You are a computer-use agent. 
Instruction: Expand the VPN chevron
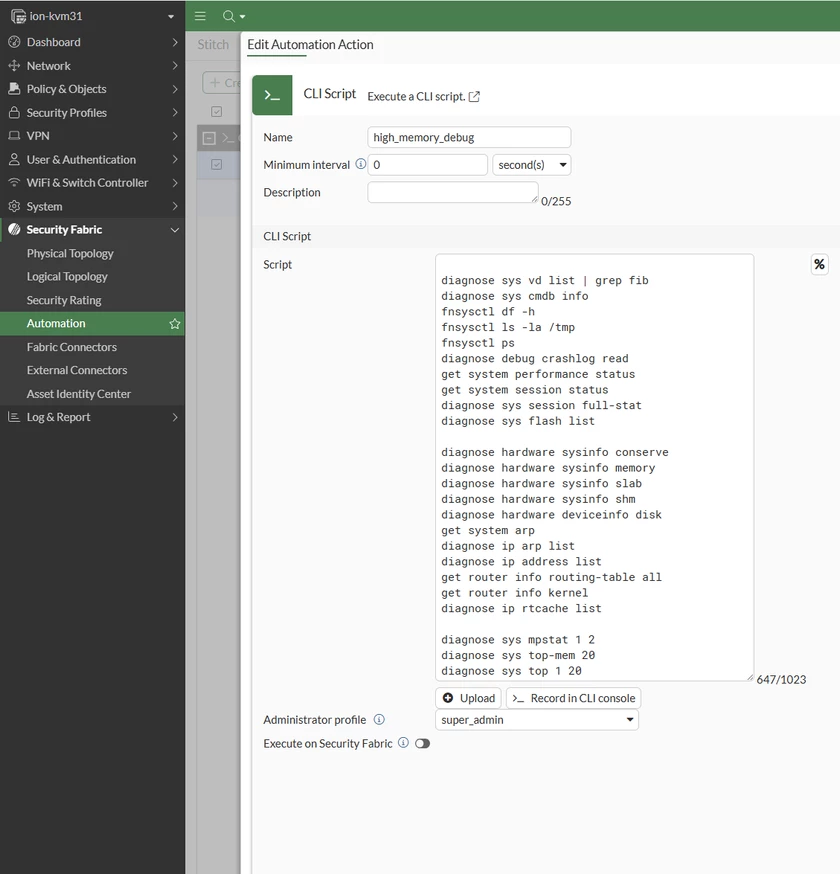175,136
